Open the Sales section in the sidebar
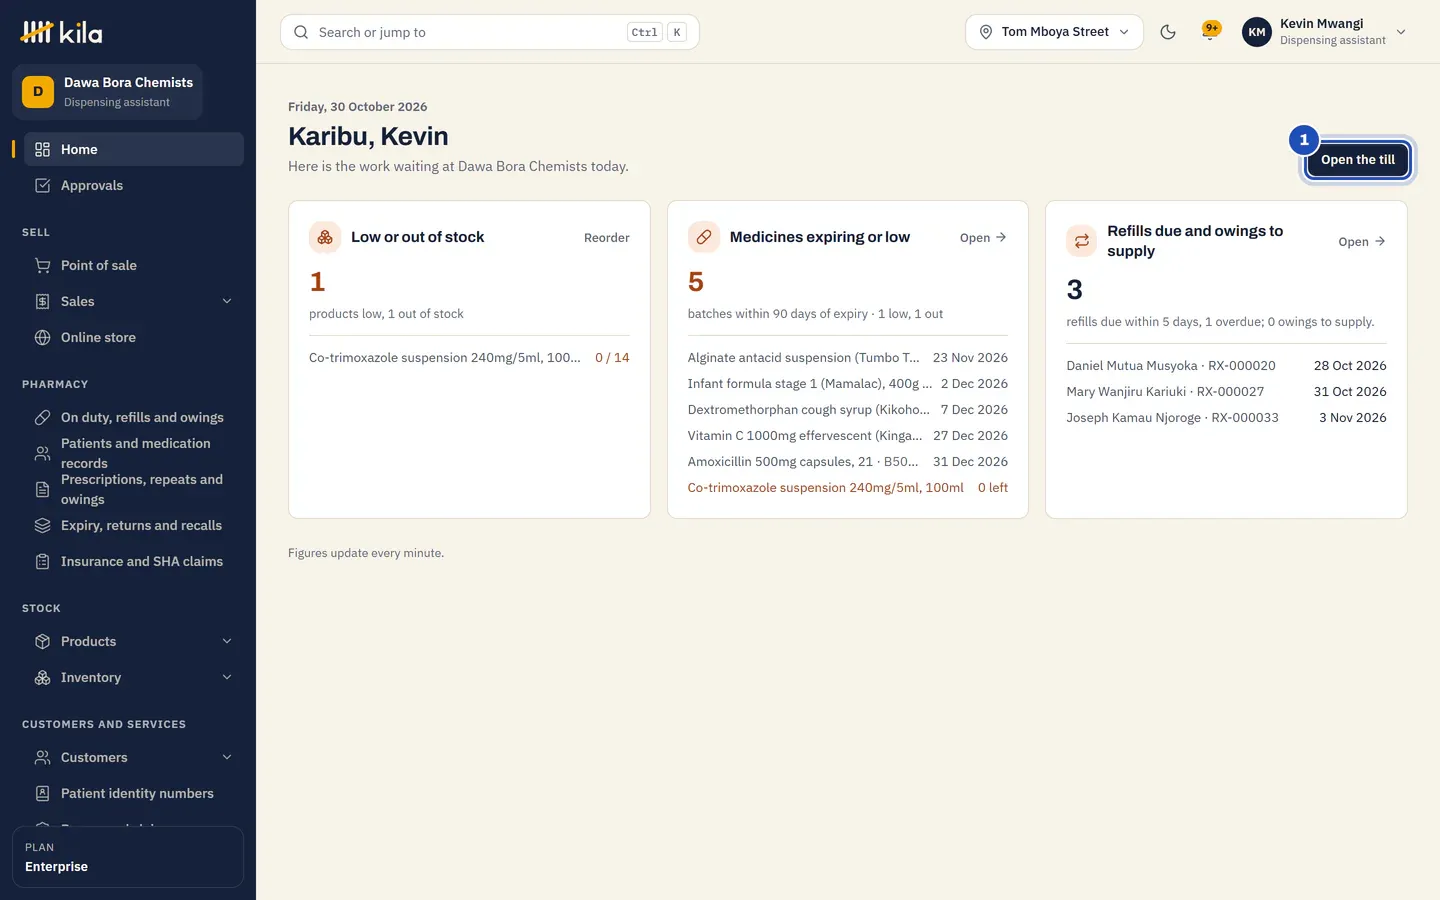The width and height of the screenshot is (1440, 900). pyautogui.click(x=134, y=301)
